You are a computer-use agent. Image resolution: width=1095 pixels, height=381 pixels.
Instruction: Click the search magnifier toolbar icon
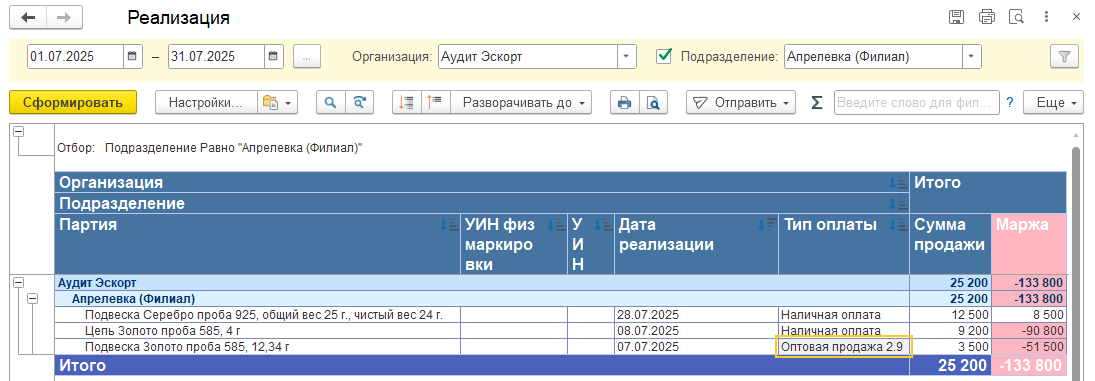click(330, 103)
